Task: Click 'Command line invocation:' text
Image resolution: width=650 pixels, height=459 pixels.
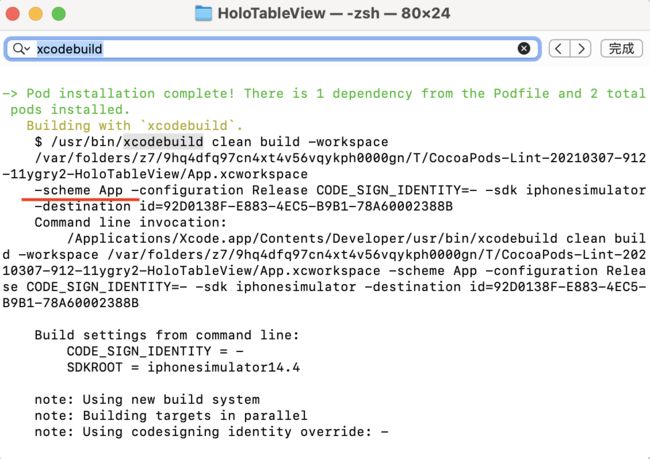Action: [131, 223]
